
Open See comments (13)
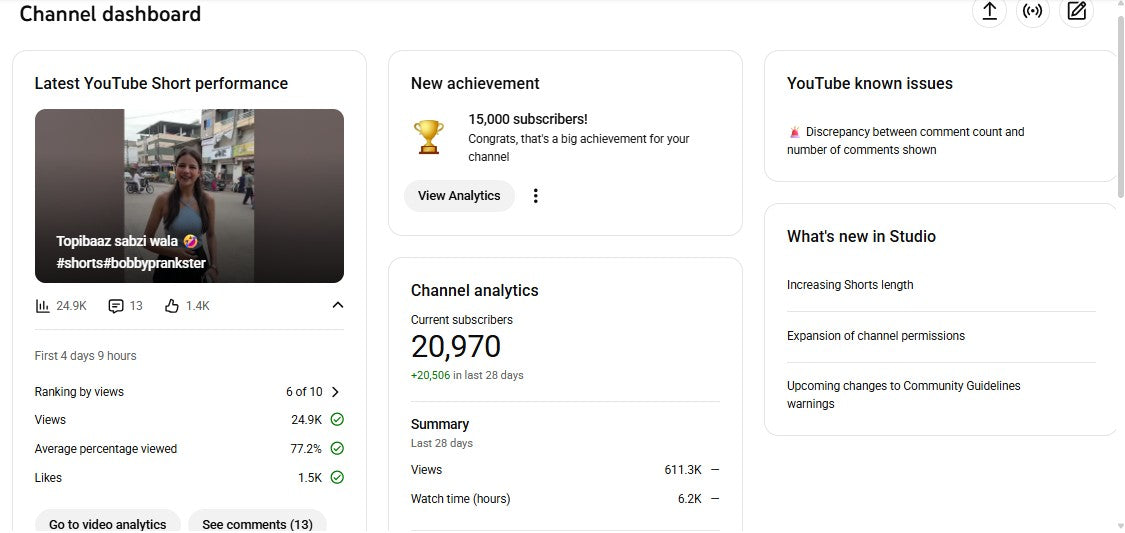257,523
